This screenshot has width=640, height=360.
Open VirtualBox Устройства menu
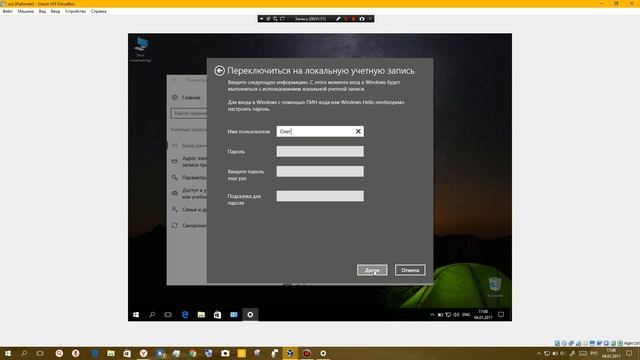pos(75,11)
